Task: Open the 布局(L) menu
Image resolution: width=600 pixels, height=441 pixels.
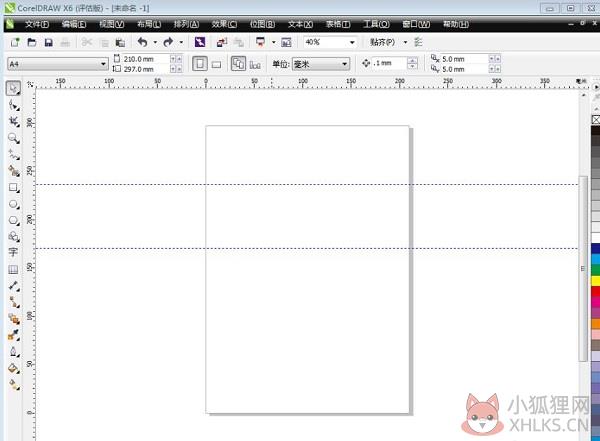Action: click(x=149, y=24)
